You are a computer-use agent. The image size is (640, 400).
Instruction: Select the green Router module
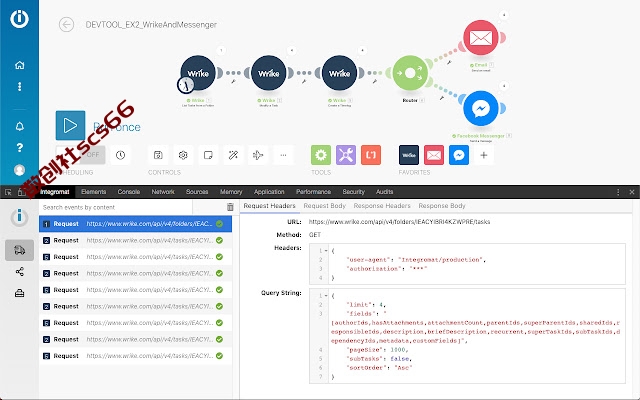coord(410,73)
